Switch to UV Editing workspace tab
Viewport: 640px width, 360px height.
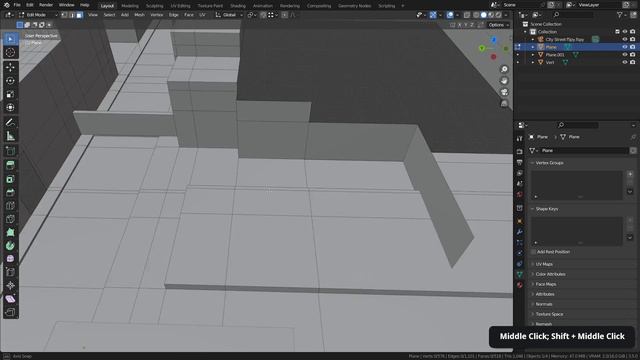180,6
